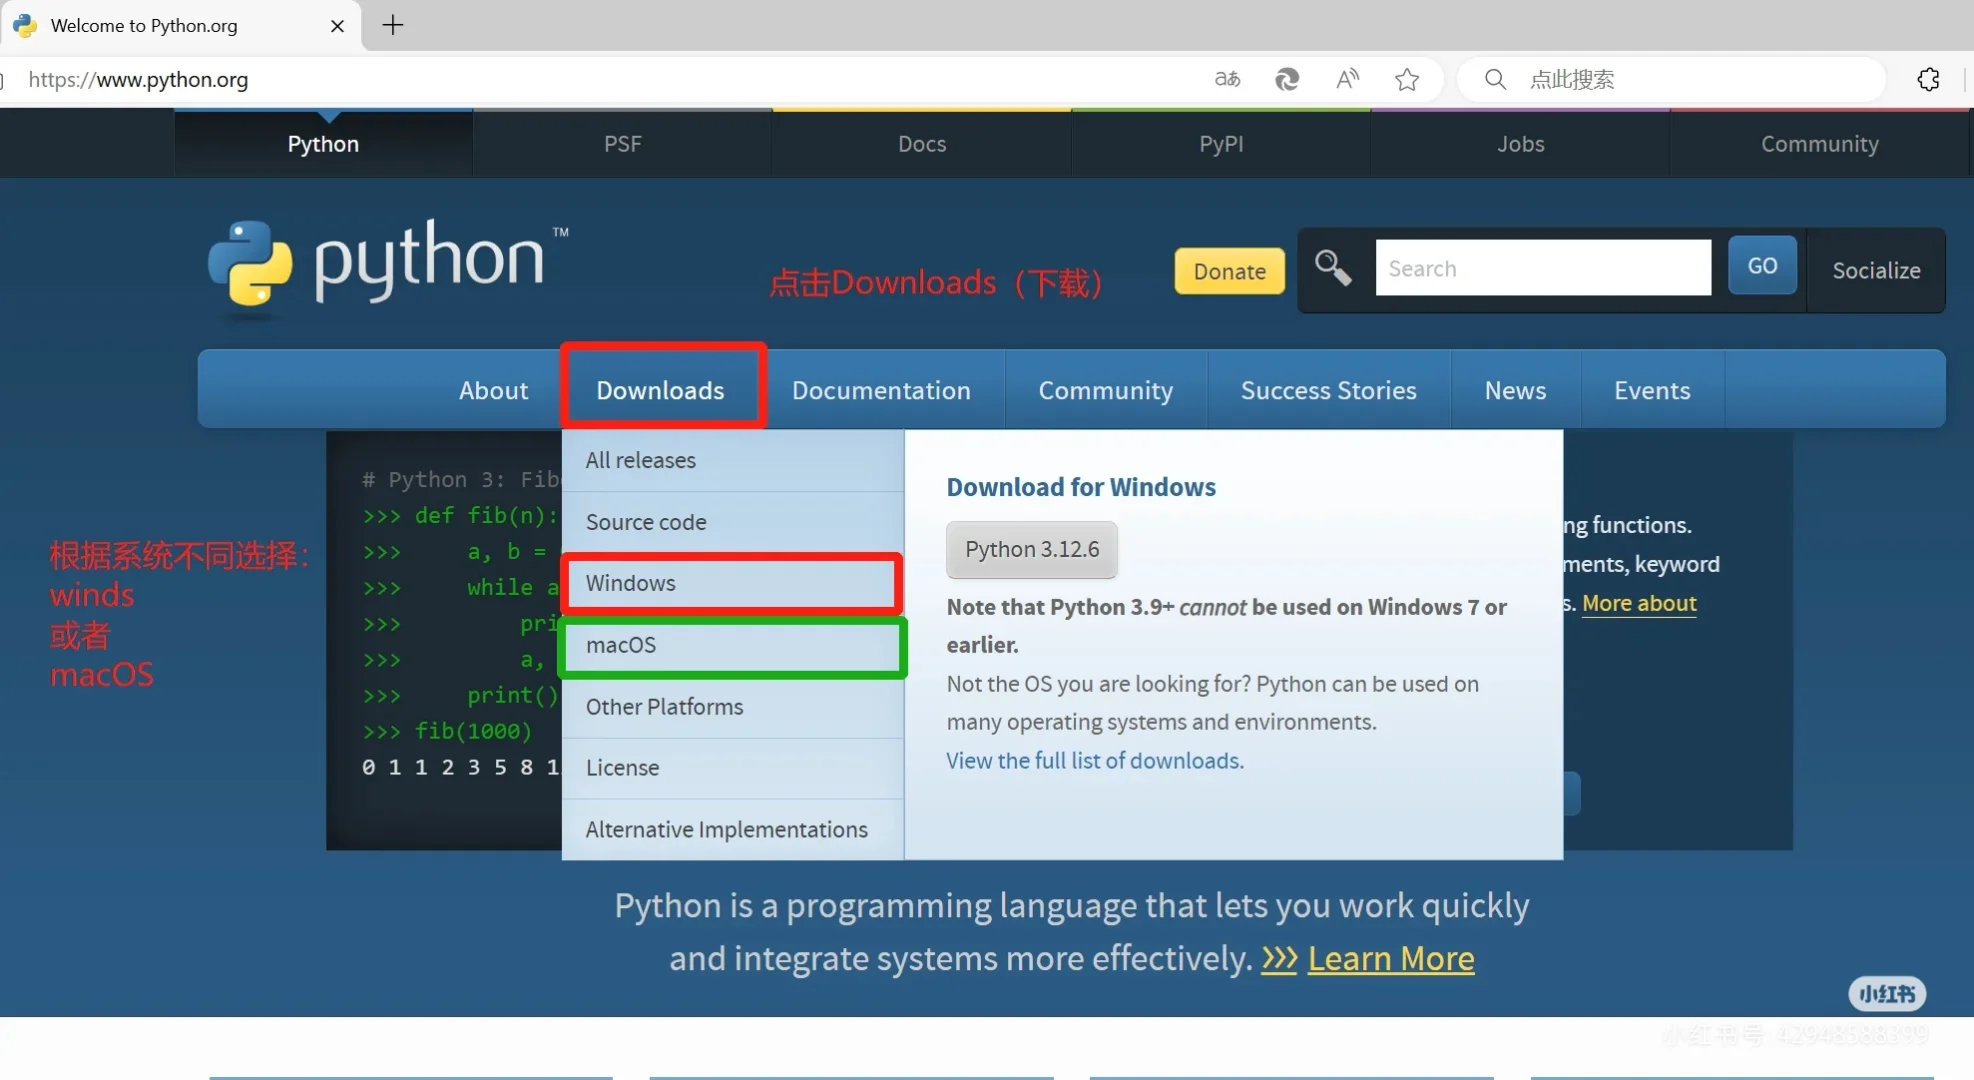Screen dimensions: 1974x1080
Task: Download Python 3.12.6
Action: click(x=1032, y=550)
